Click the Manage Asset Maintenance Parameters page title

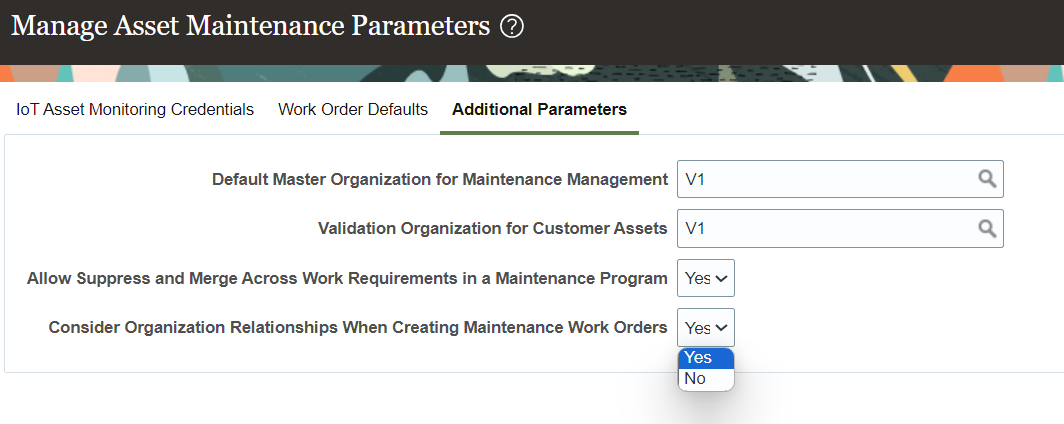click(x=250, y=27)
